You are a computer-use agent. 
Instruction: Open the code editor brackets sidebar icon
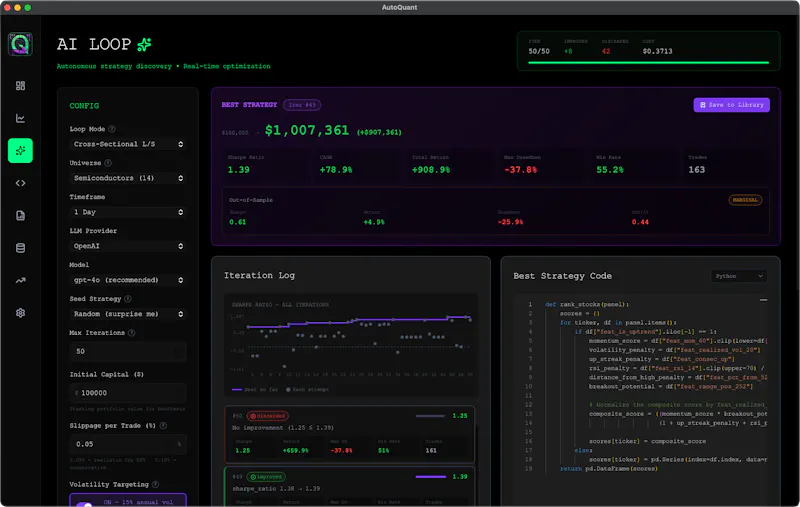20,183
